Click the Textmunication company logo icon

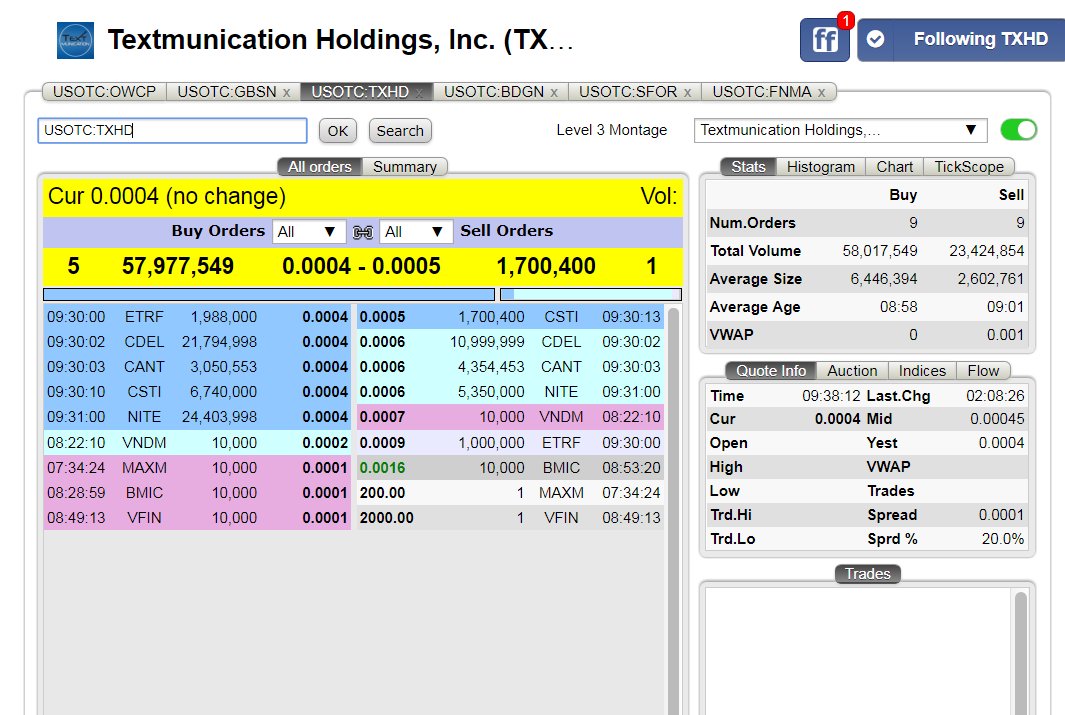[x=75, y=41]
